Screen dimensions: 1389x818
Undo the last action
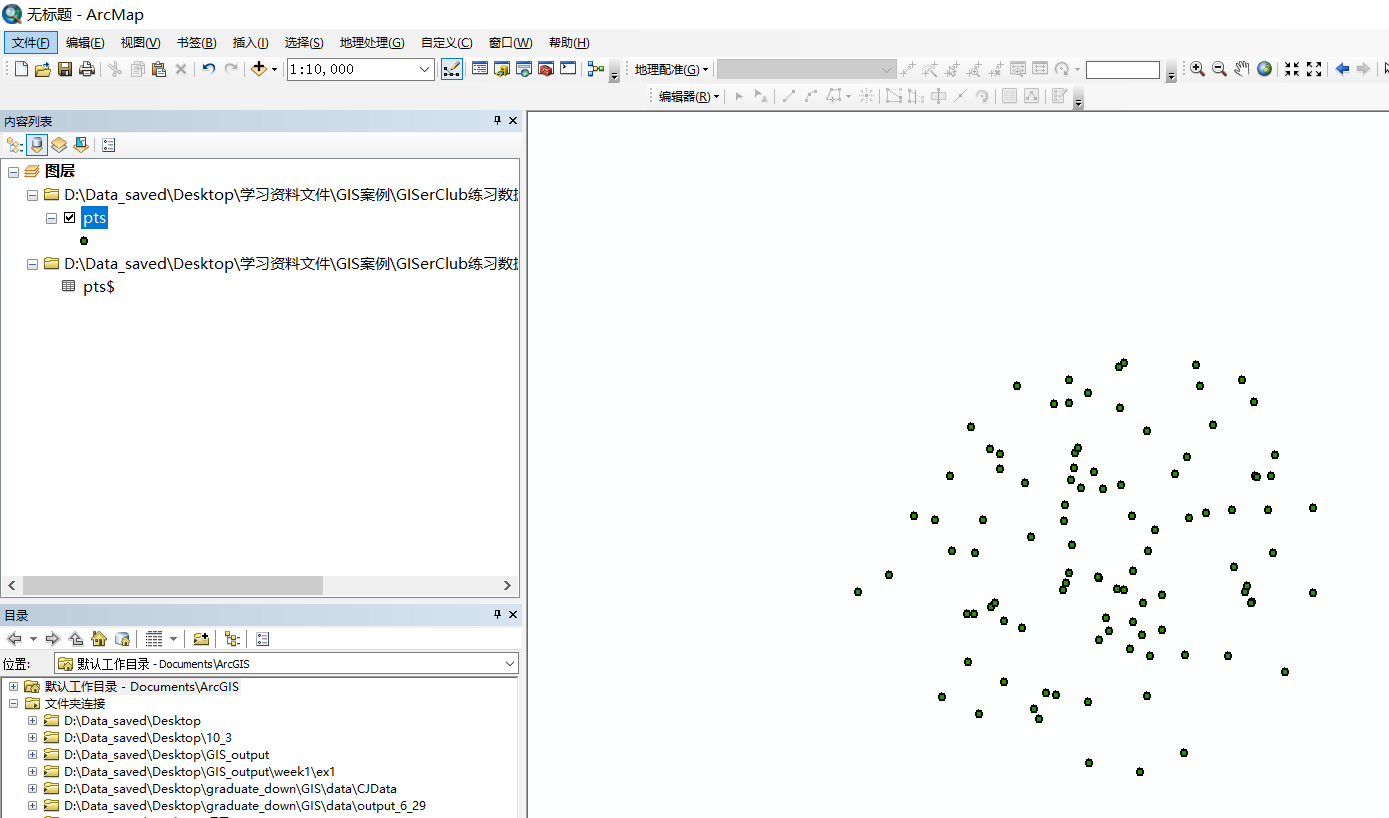208,69
